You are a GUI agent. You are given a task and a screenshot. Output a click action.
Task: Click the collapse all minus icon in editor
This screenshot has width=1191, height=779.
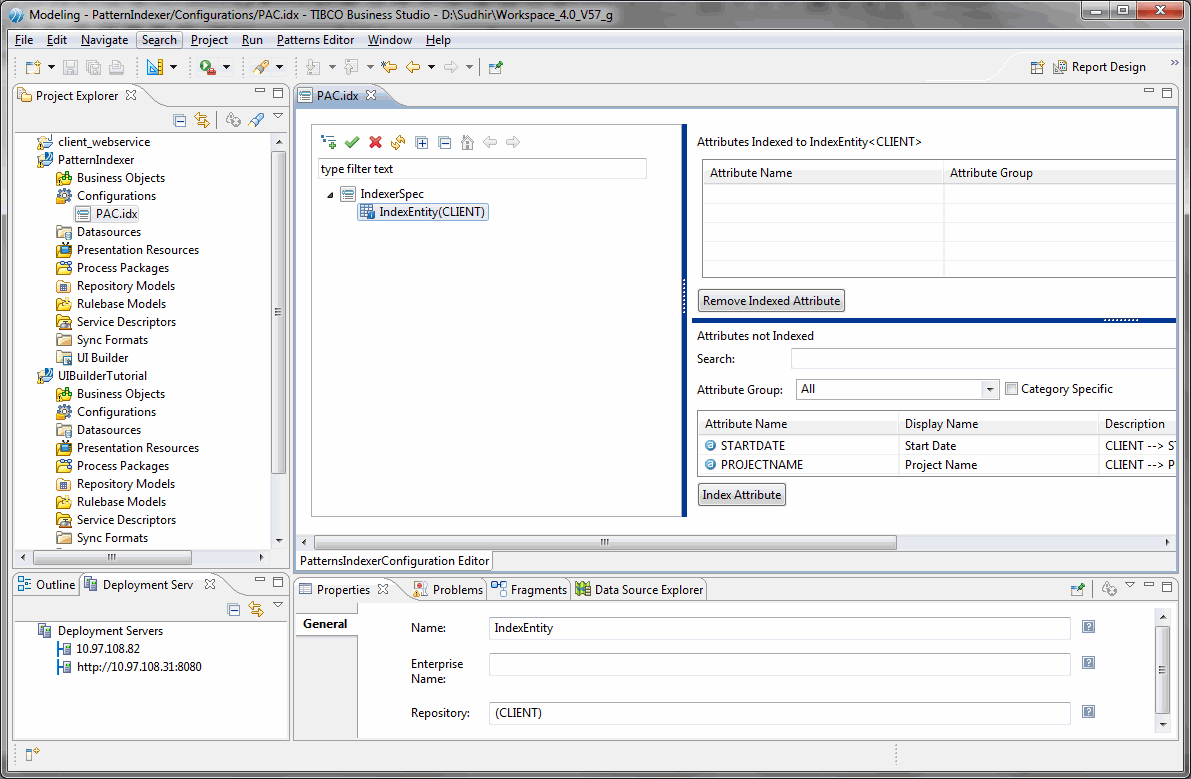445,143
